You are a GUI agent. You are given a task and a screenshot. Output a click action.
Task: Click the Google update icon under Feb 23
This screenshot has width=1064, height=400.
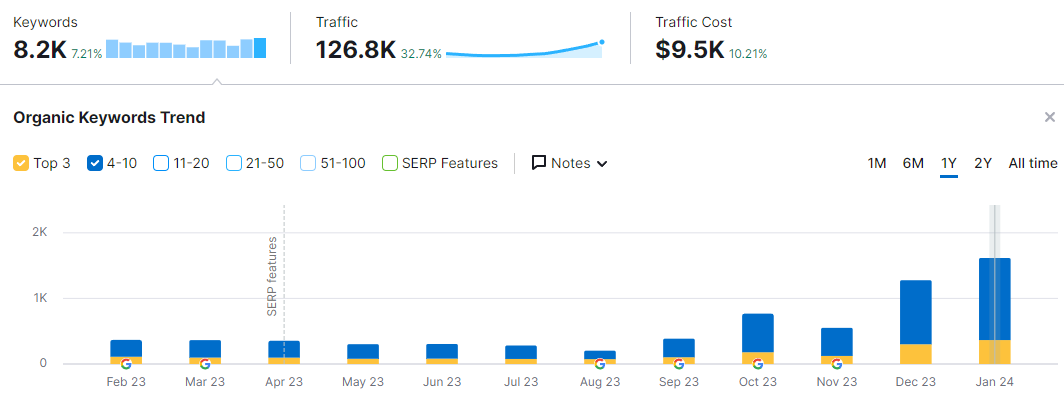coord(126,364)
